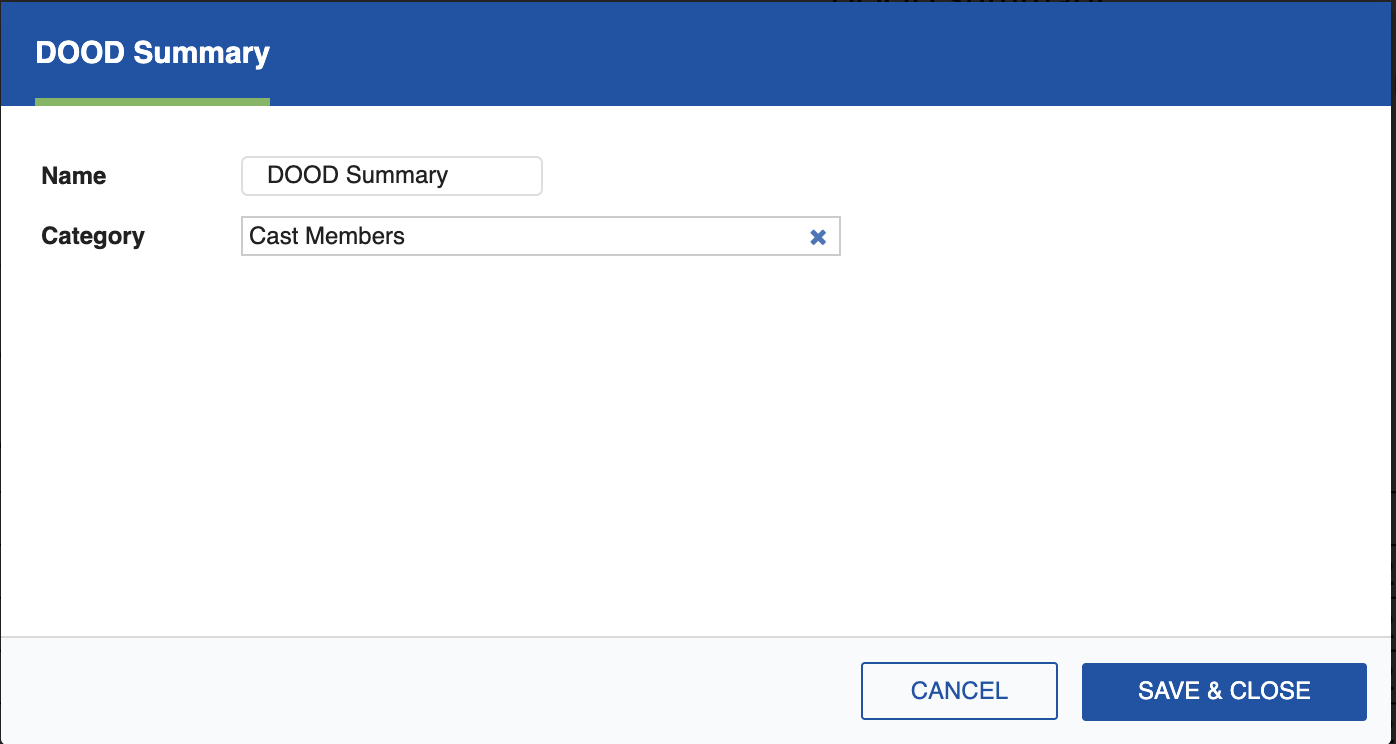Image resolution: width=1396 pixels, height=744 pixels.
Task: Click the footer bar containing the buttons
Action: tap(400, 690)
